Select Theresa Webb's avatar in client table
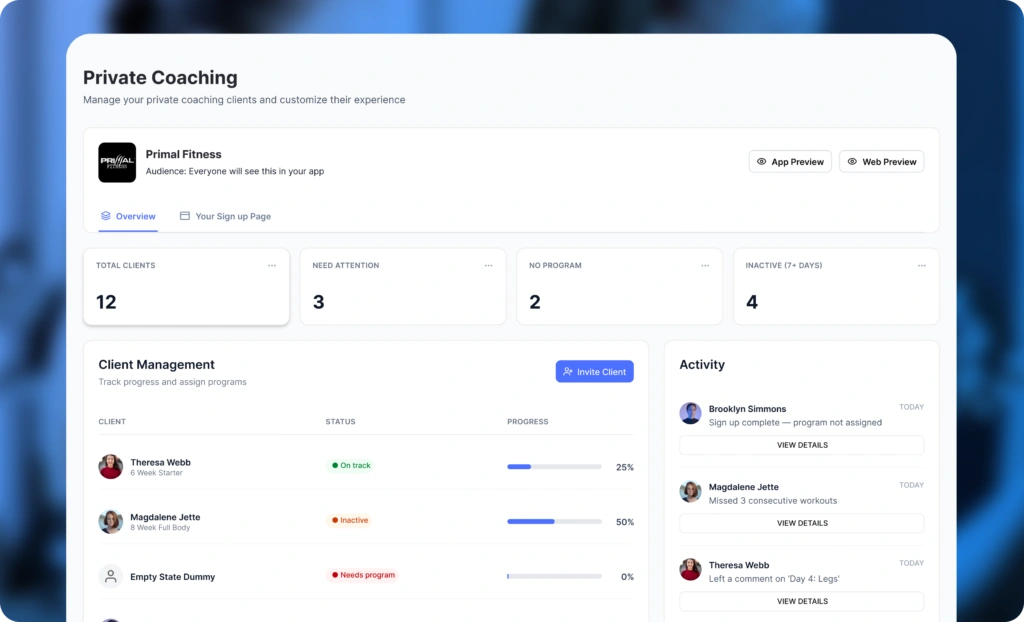 [110, 466]
